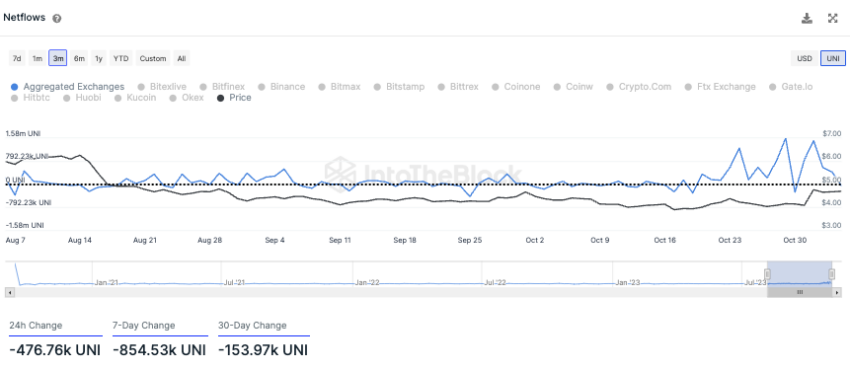Image resolution: width=850 pixels, height=369 pixels.
Task: Click the selected range in navigator
Action: point(800,274)
